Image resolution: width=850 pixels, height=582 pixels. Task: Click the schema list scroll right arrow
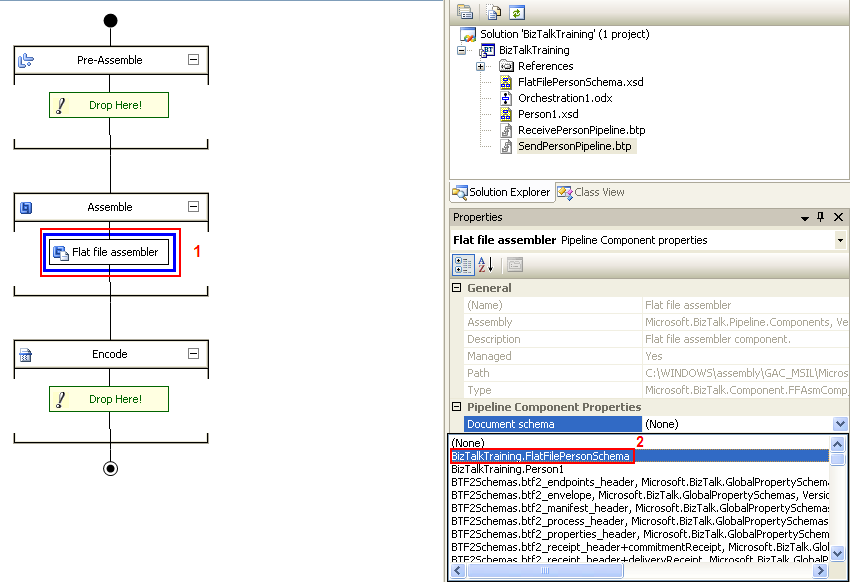[x=821, y=570]
